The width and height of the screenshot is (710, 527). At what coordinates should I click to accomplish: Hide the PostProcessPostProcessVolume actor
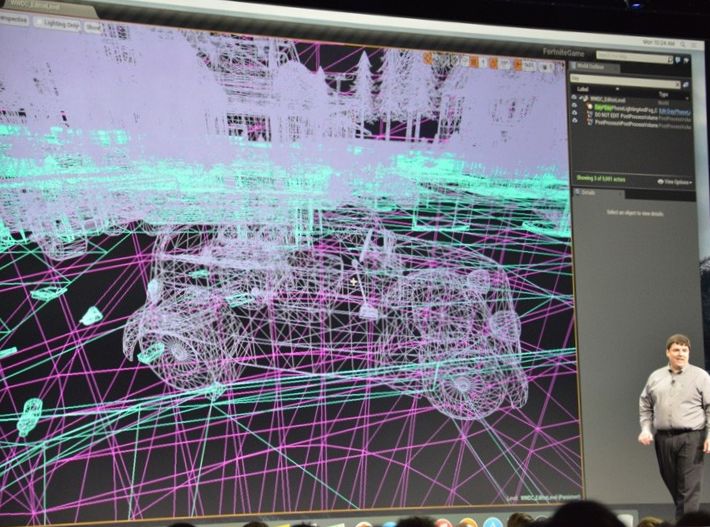click(575, 120)
